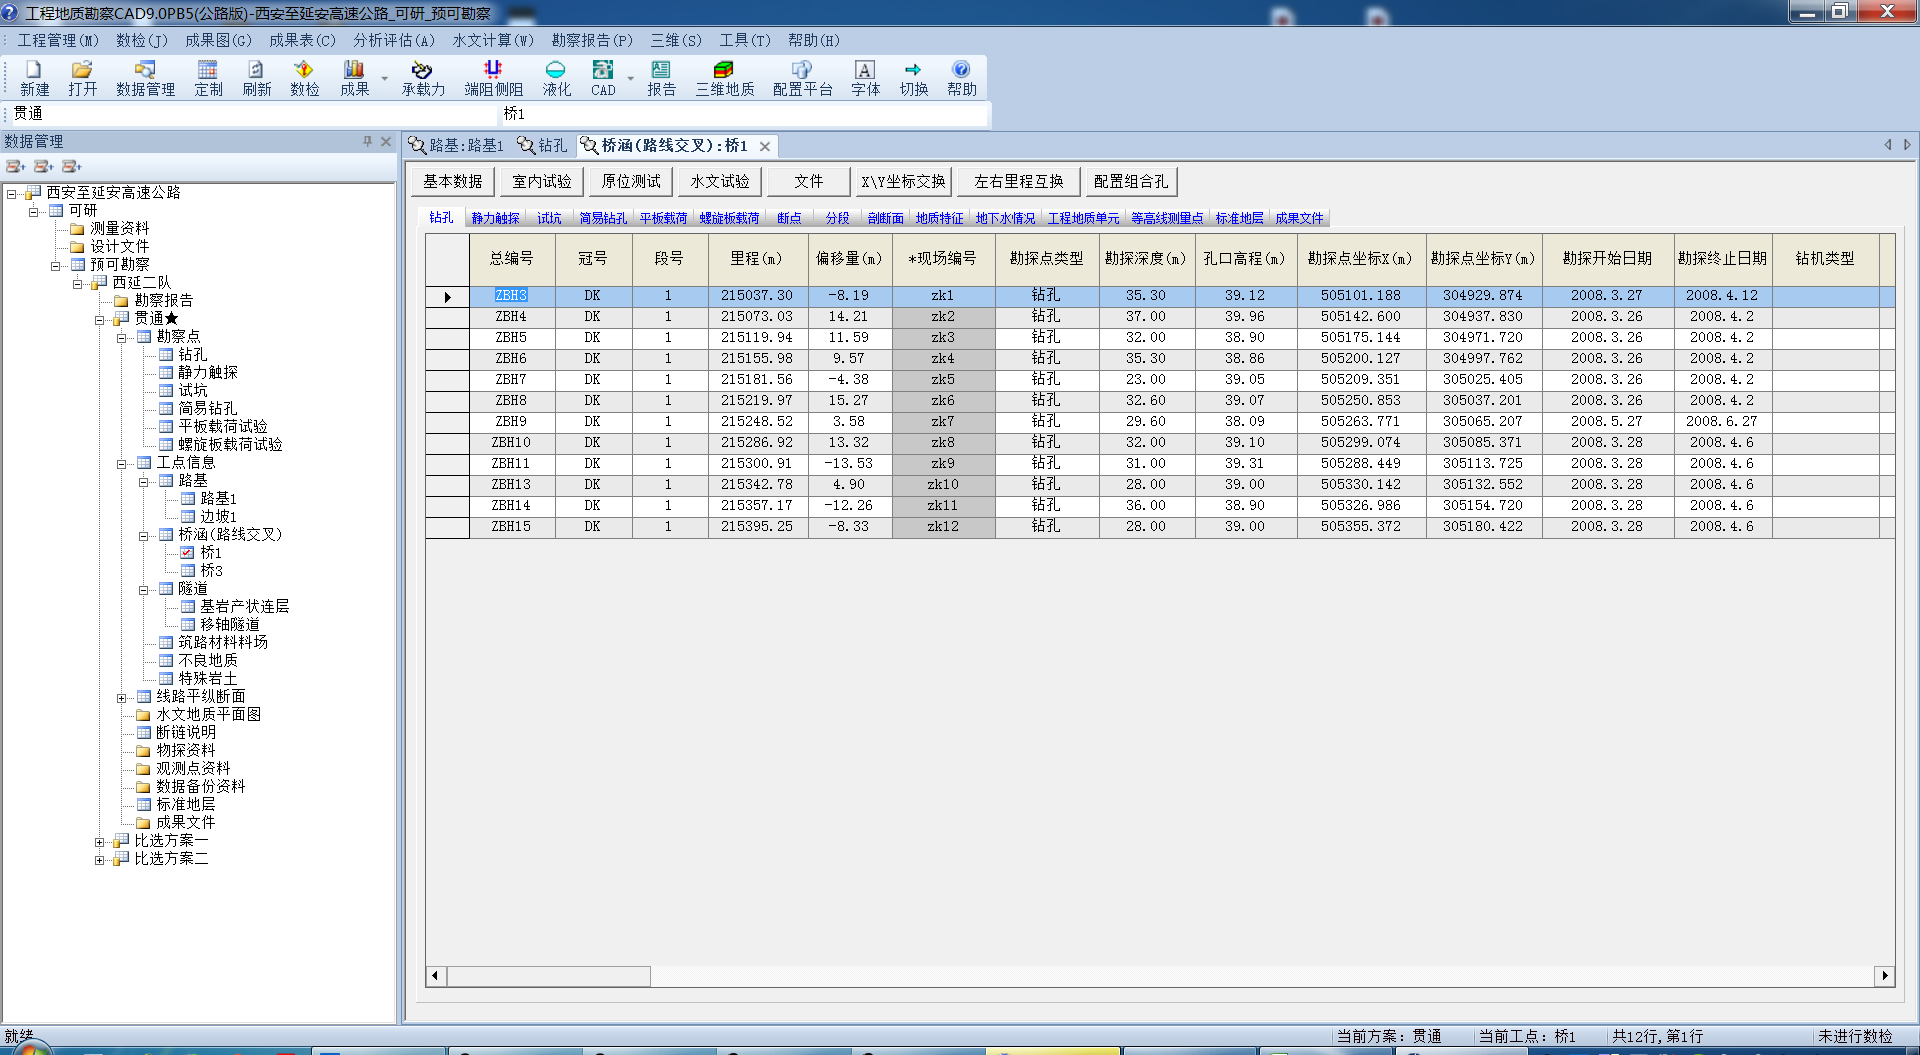Click the 基本数据 button
The width and height of the screenshot is (1920, 1055).
tap(453, 181)
